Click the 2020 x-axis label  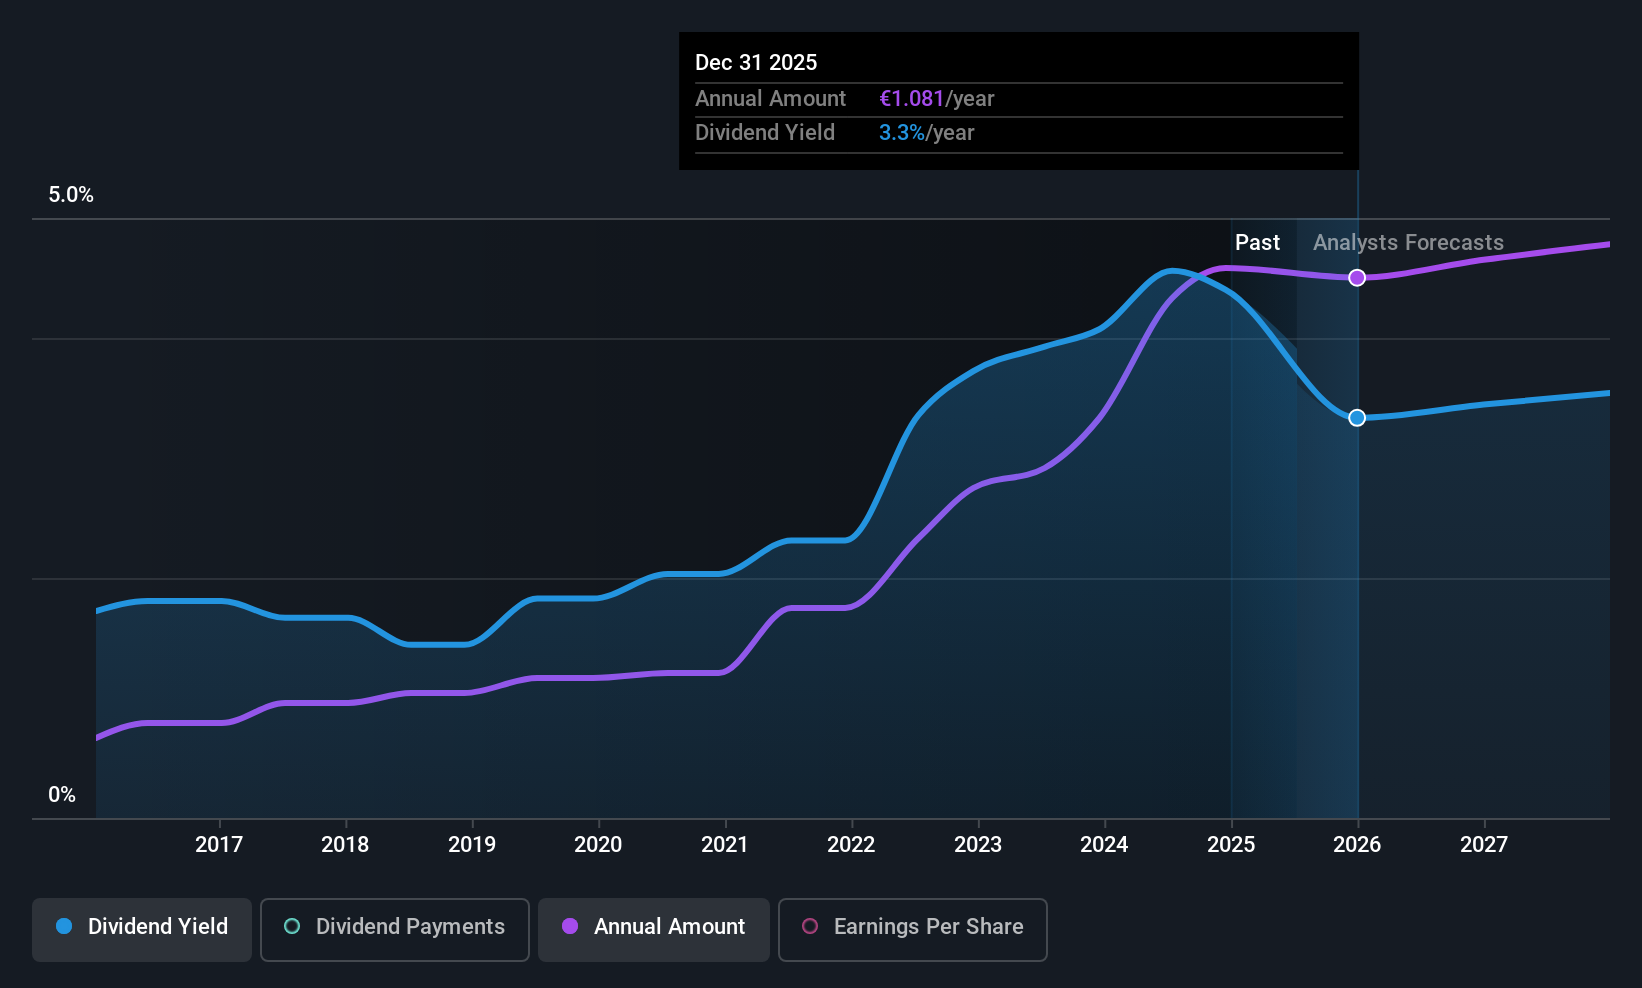pos(598,845)
